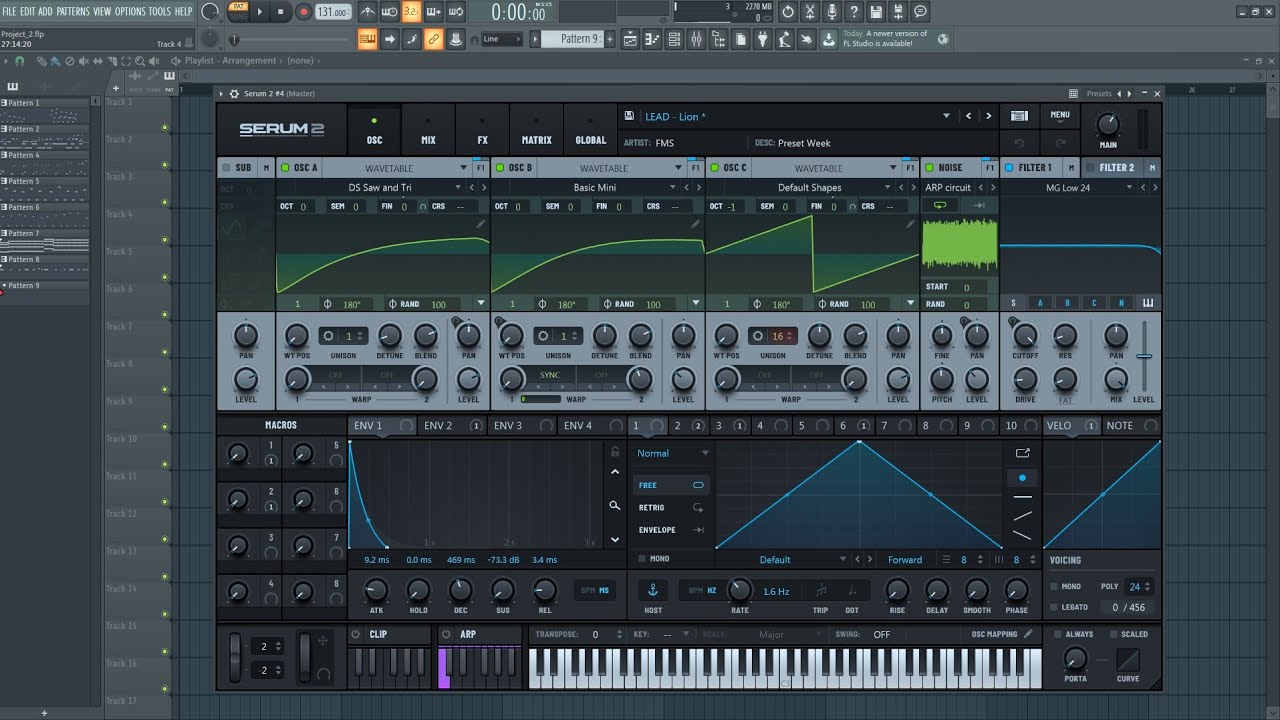The width and height of the screenshot is (1280, 720).
Task: Click the FL Studio record button
Action: click(x=304, y=12)
